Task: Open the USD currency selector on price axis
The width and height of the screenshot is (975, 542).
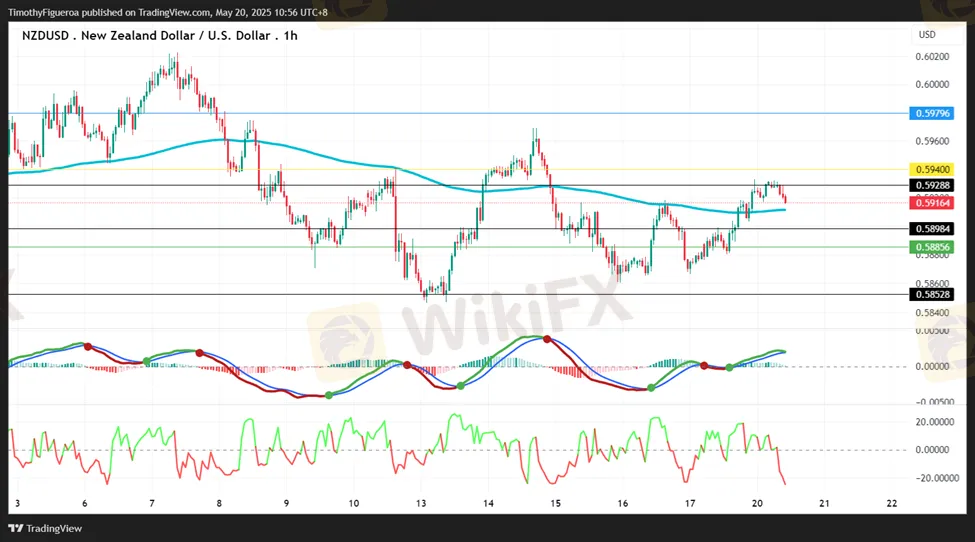Action: point(927,34)
